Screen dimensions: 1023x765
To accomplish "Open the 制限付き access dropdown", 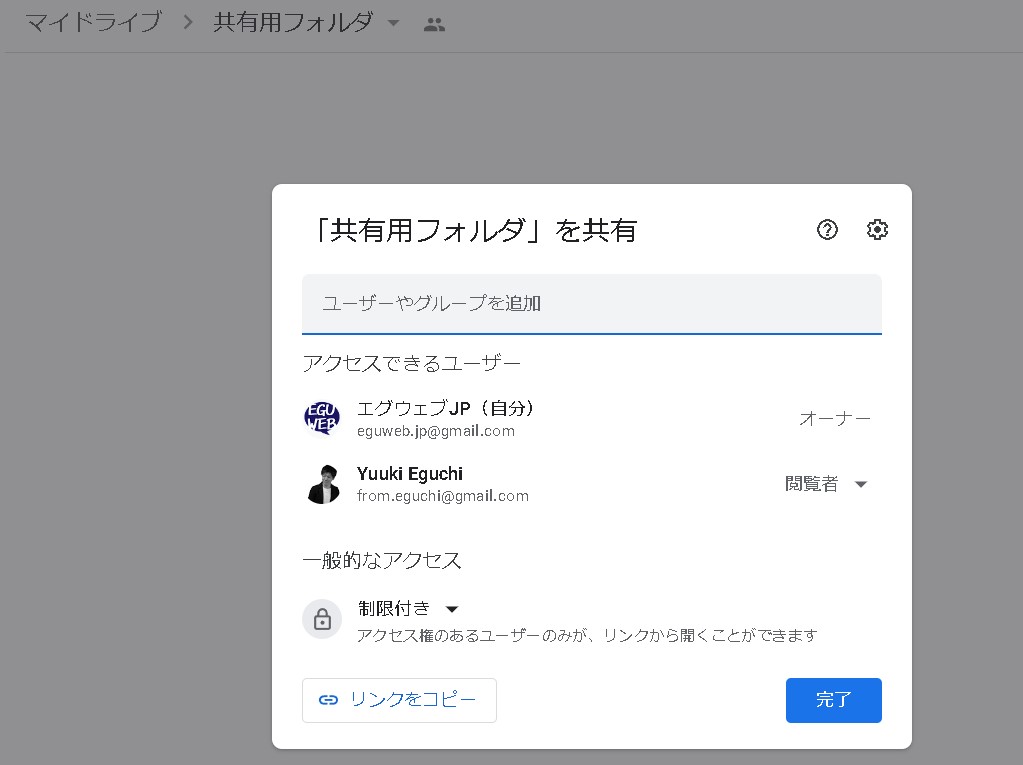I will coord(451,609).
